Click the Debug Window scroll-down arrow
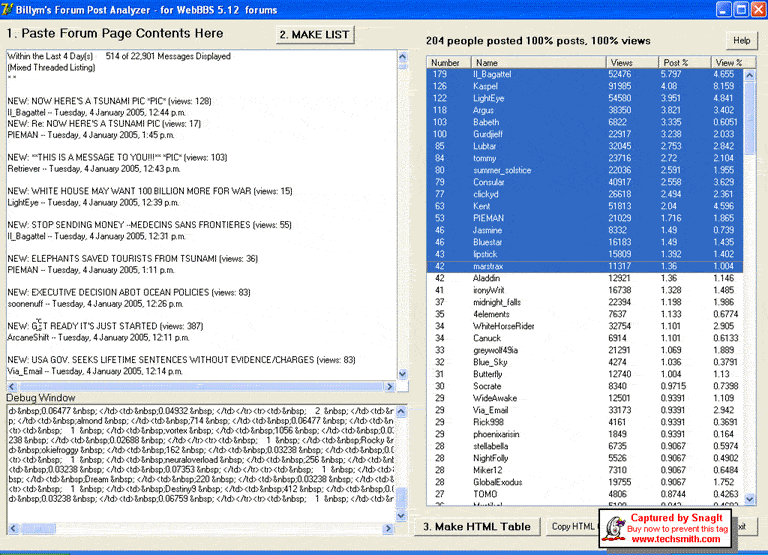Image resolution: width=768 pixels, height=555 pixels. pos(401,516)
